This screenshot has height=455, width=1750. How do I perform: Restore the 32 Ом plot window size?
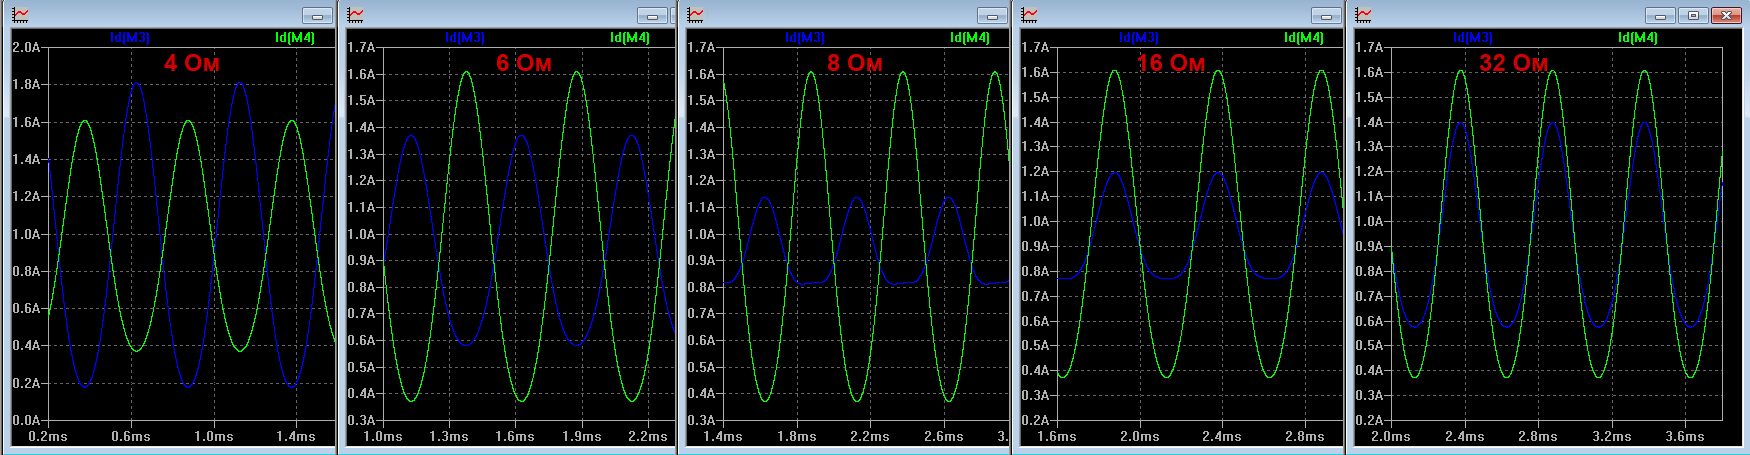pos(1694,16)
